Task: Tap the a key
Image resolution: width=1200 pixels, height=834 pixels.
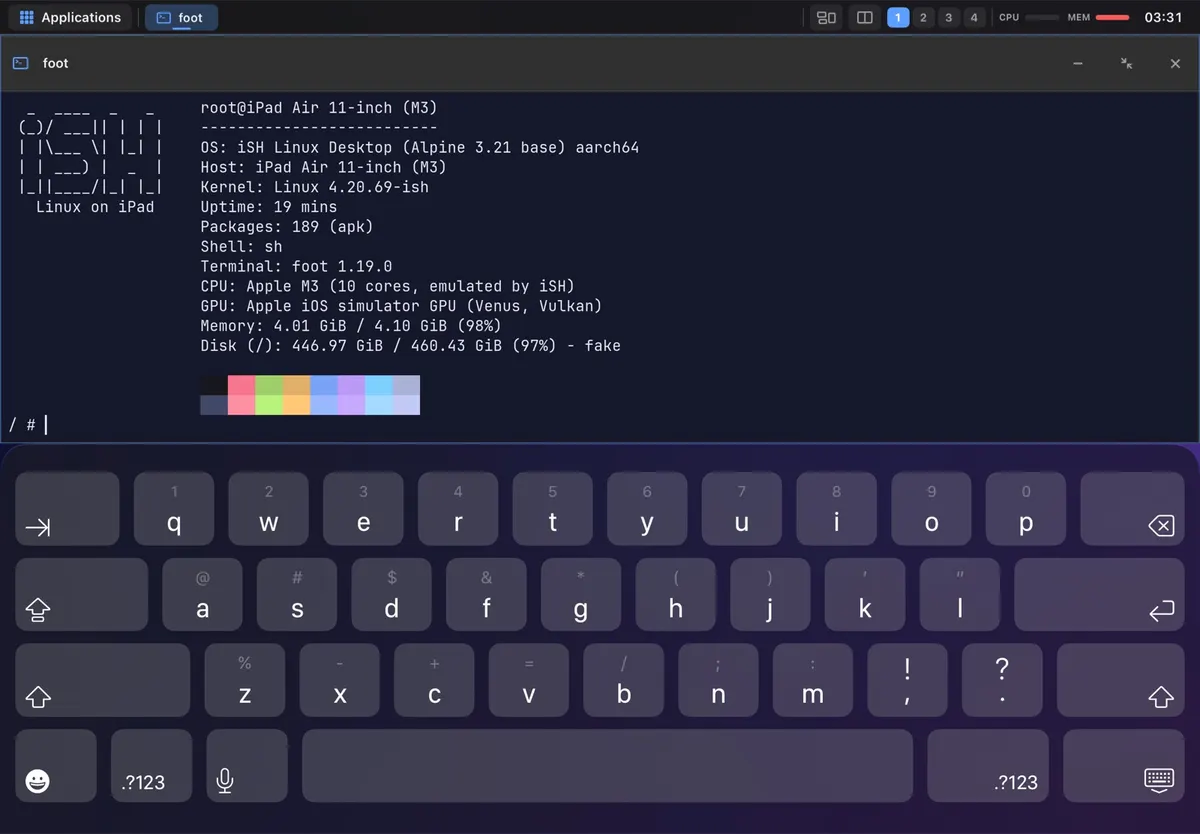Action: (x=202, y=594)
